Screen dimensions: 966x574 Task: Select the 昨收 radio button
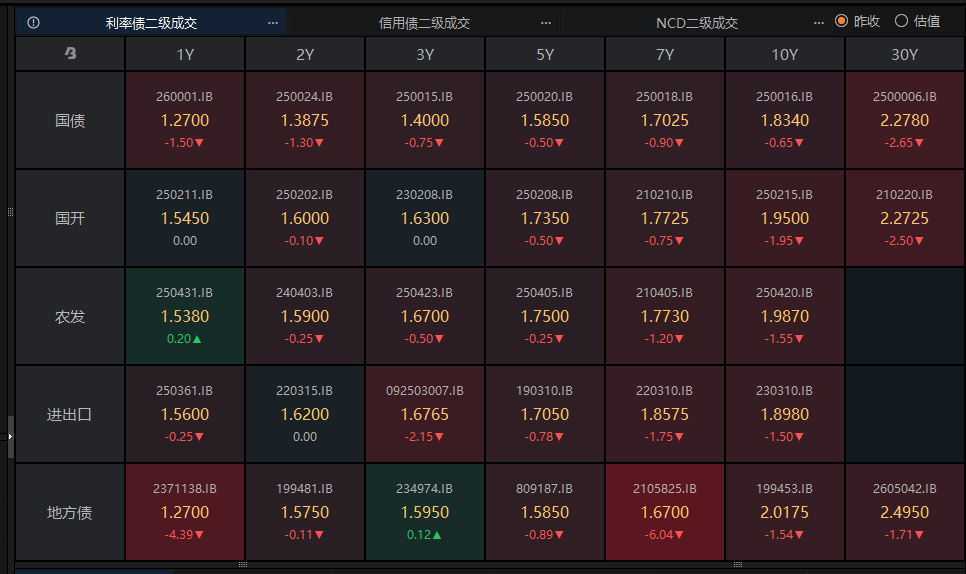(x=841, y=21)
